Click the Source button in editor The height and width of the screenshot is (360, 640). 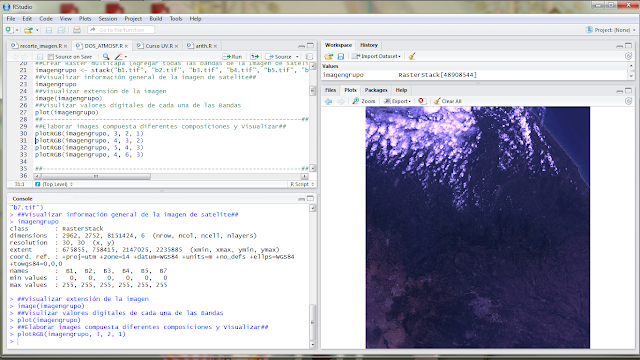tap(279, 57)
